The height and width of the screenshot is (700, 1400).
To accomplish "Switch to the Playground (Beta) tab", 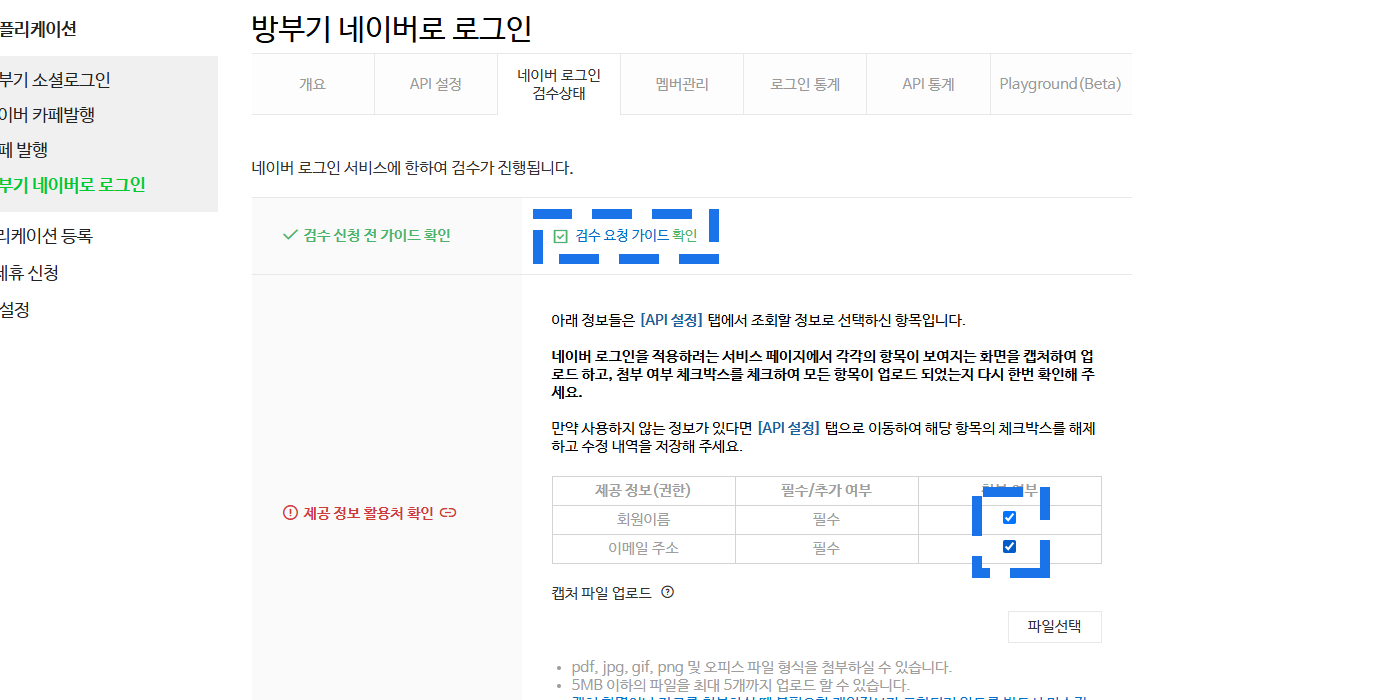I will [x=1060, y=84].
